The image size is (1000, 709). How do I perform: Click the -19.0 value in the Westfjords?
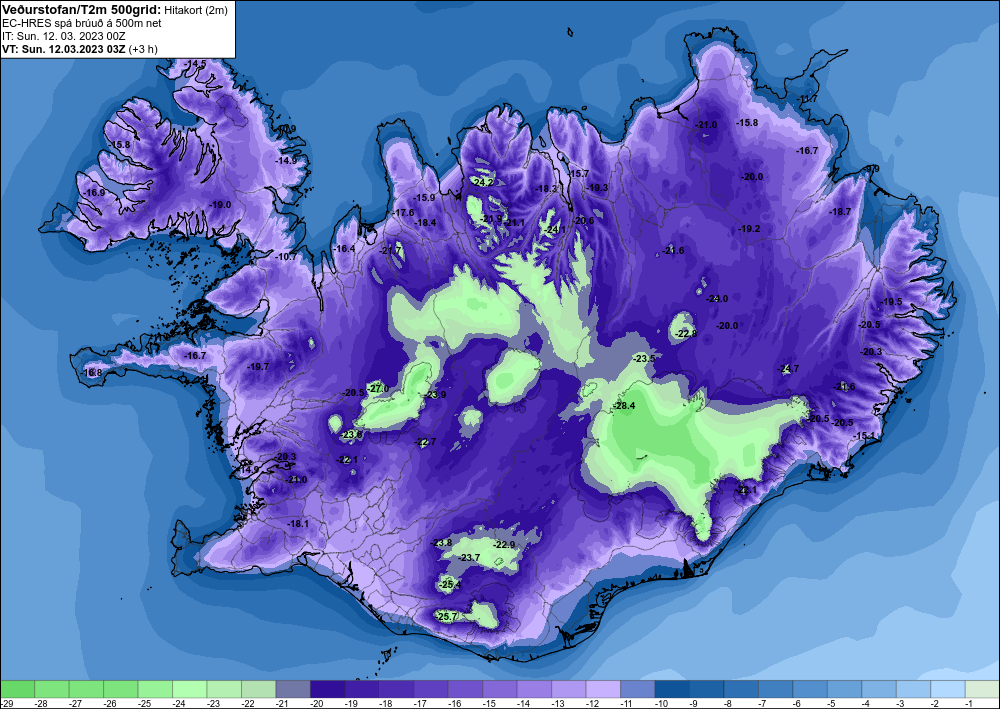click(x=220, y=205)
